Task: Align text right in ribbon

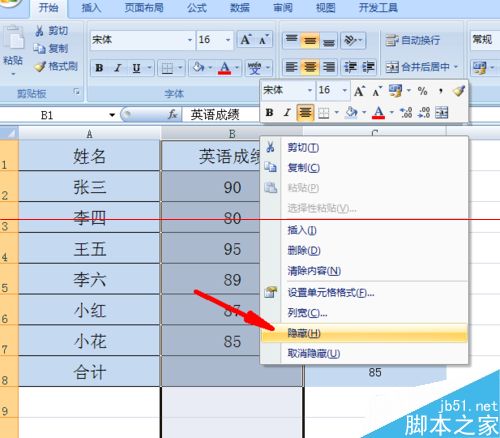Action: [329, 67]
